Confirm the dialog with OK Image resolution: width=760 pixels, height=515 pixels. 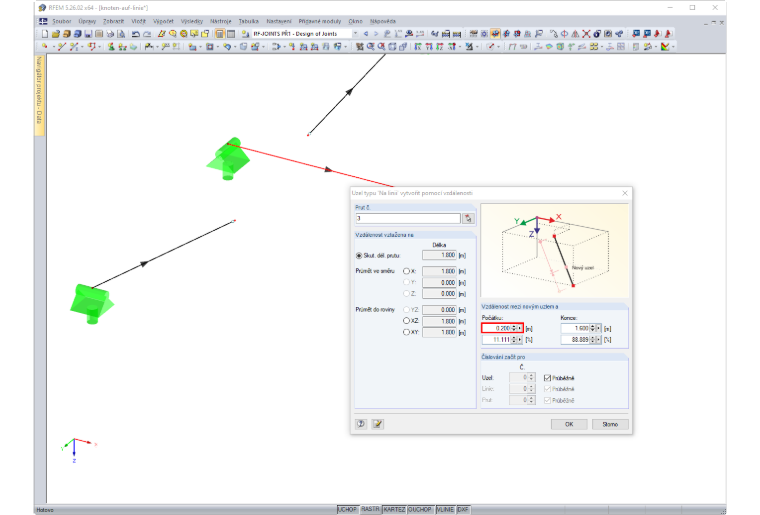tap(569, 424)
